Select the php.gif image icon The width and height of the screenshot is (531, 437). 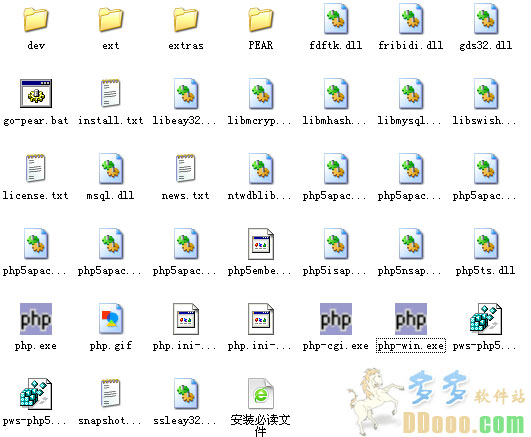click(111, 319)
